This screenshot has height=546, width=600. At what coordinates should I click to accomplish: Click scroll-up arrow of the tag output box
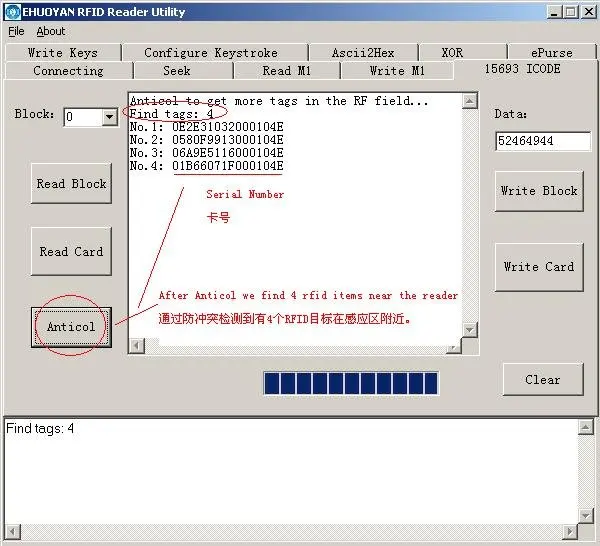[x=470, y=101]
